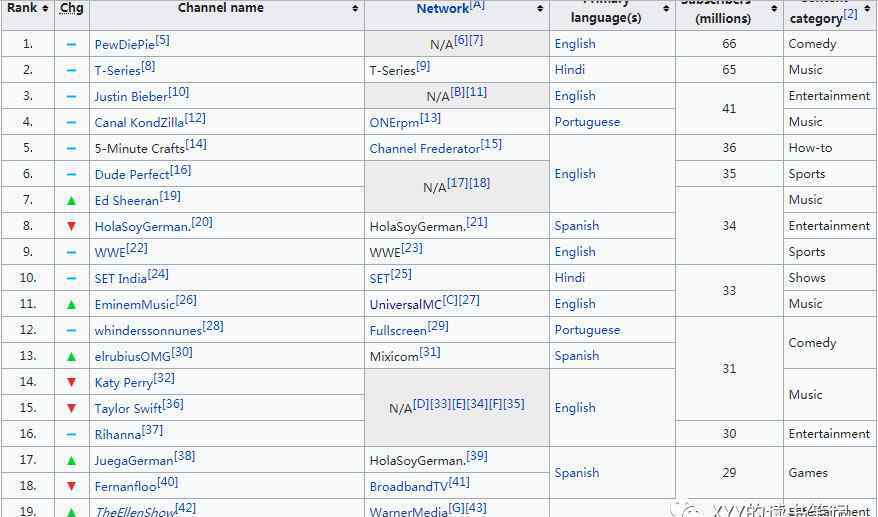Open the Channel Frederator network link
Viewport: 878px width, 517px height.
tap(424, 148)
